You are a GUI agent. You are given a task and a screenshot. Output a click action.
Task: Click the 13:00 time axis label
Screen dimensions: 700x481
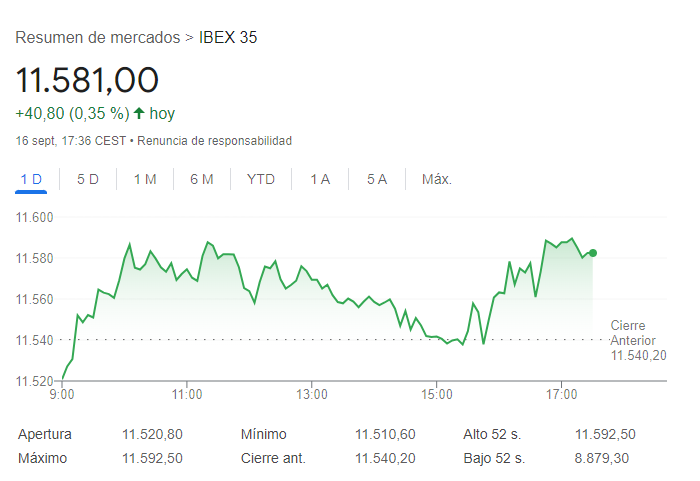tap(312, 393)
